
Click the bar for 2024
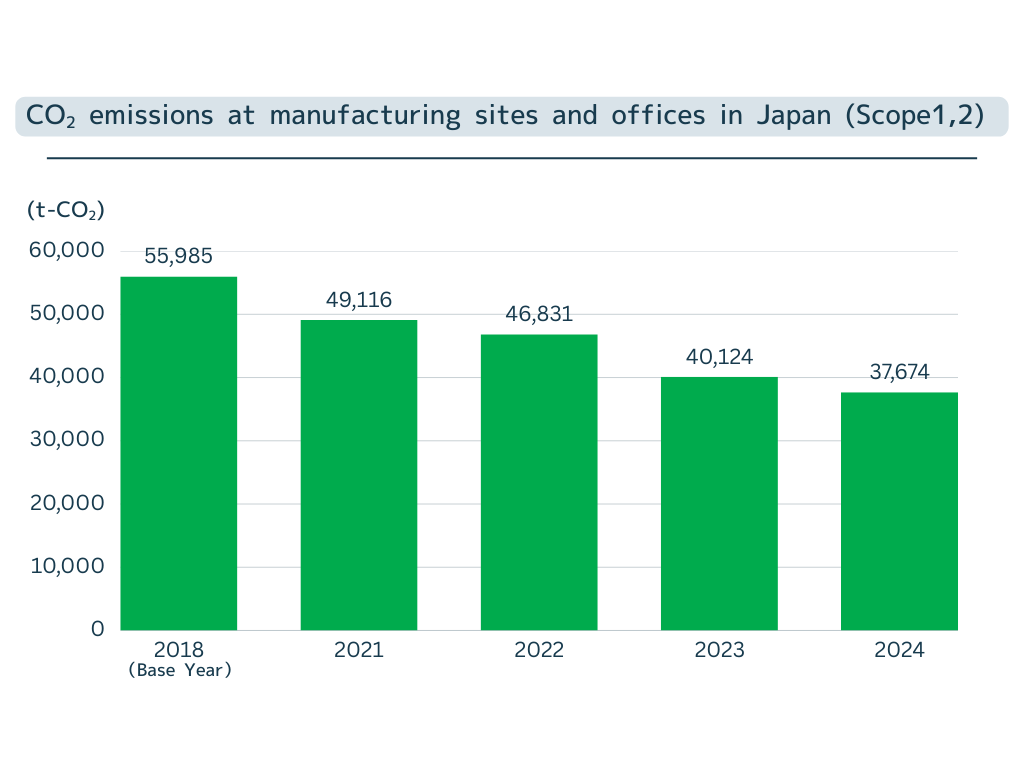pos(899,511)
